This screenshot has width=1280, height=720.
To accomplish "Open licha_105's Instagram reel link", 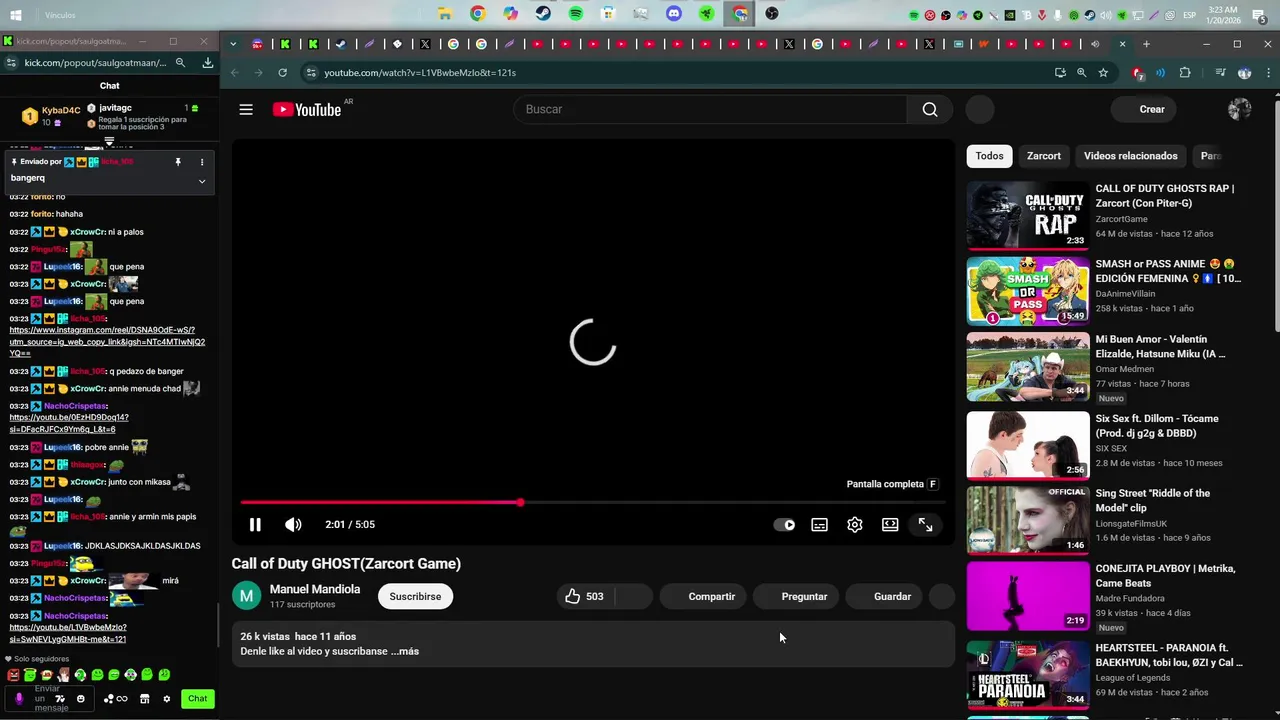I will [107, 341].
